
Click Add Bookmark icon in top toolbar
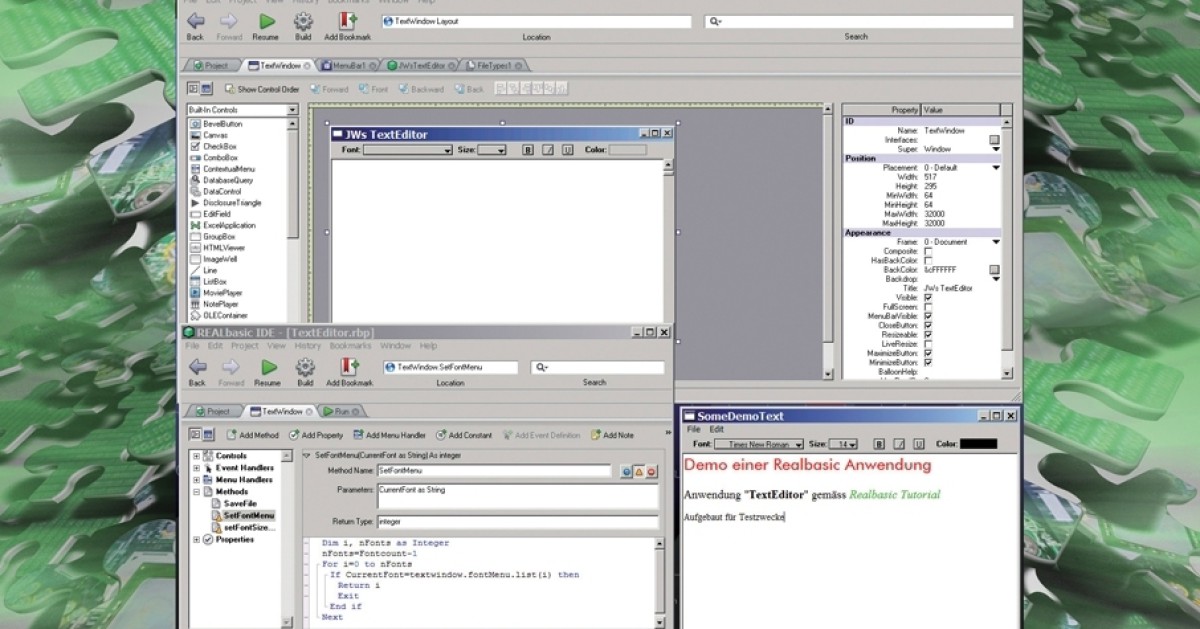tap(347, 21)
